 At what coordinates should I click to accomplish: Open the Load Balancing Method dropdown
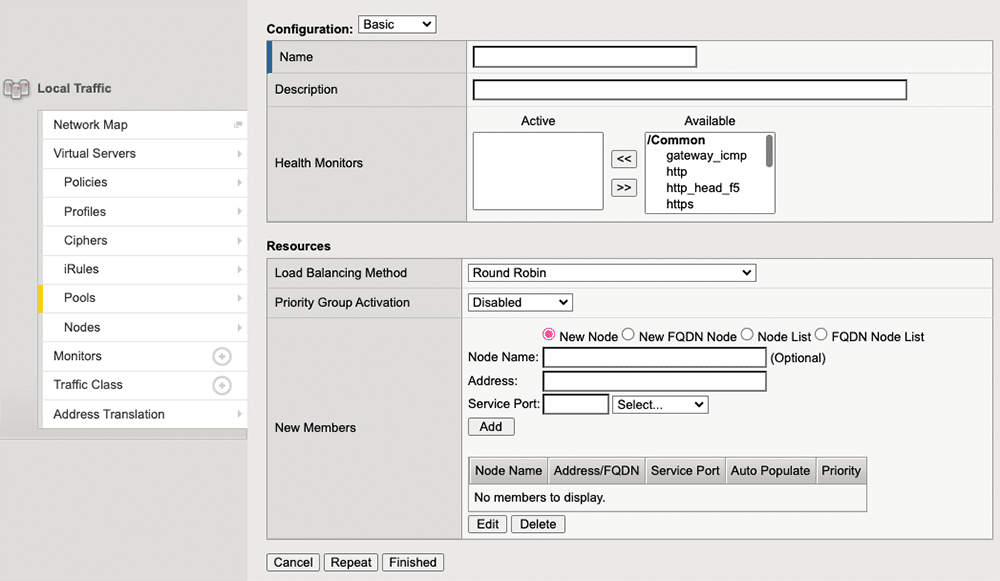pyautogui.click(x=611, y=271)
